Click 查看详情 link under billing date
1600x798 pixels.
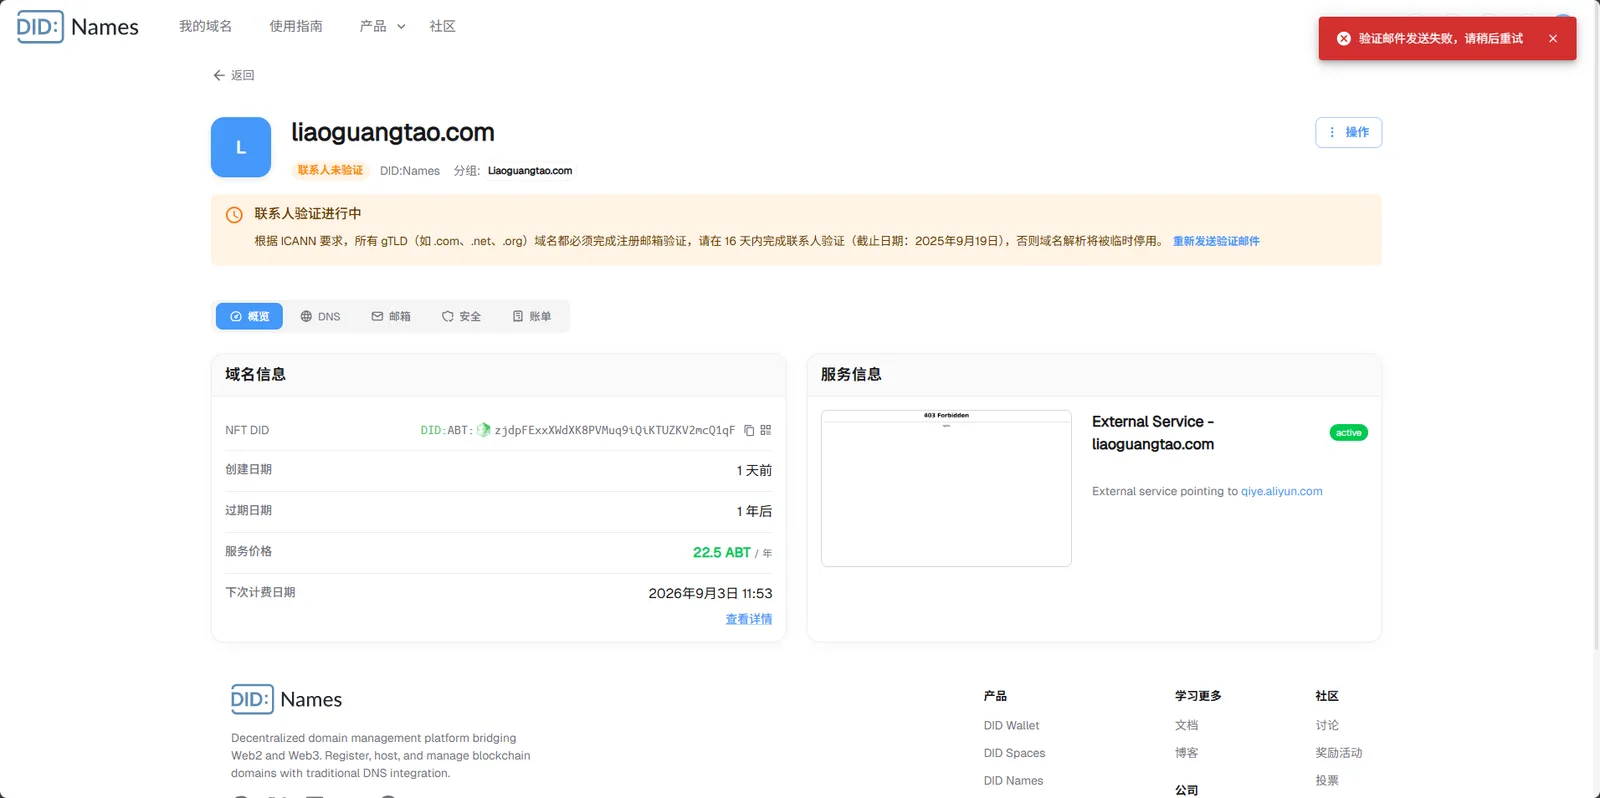[748, 619]
